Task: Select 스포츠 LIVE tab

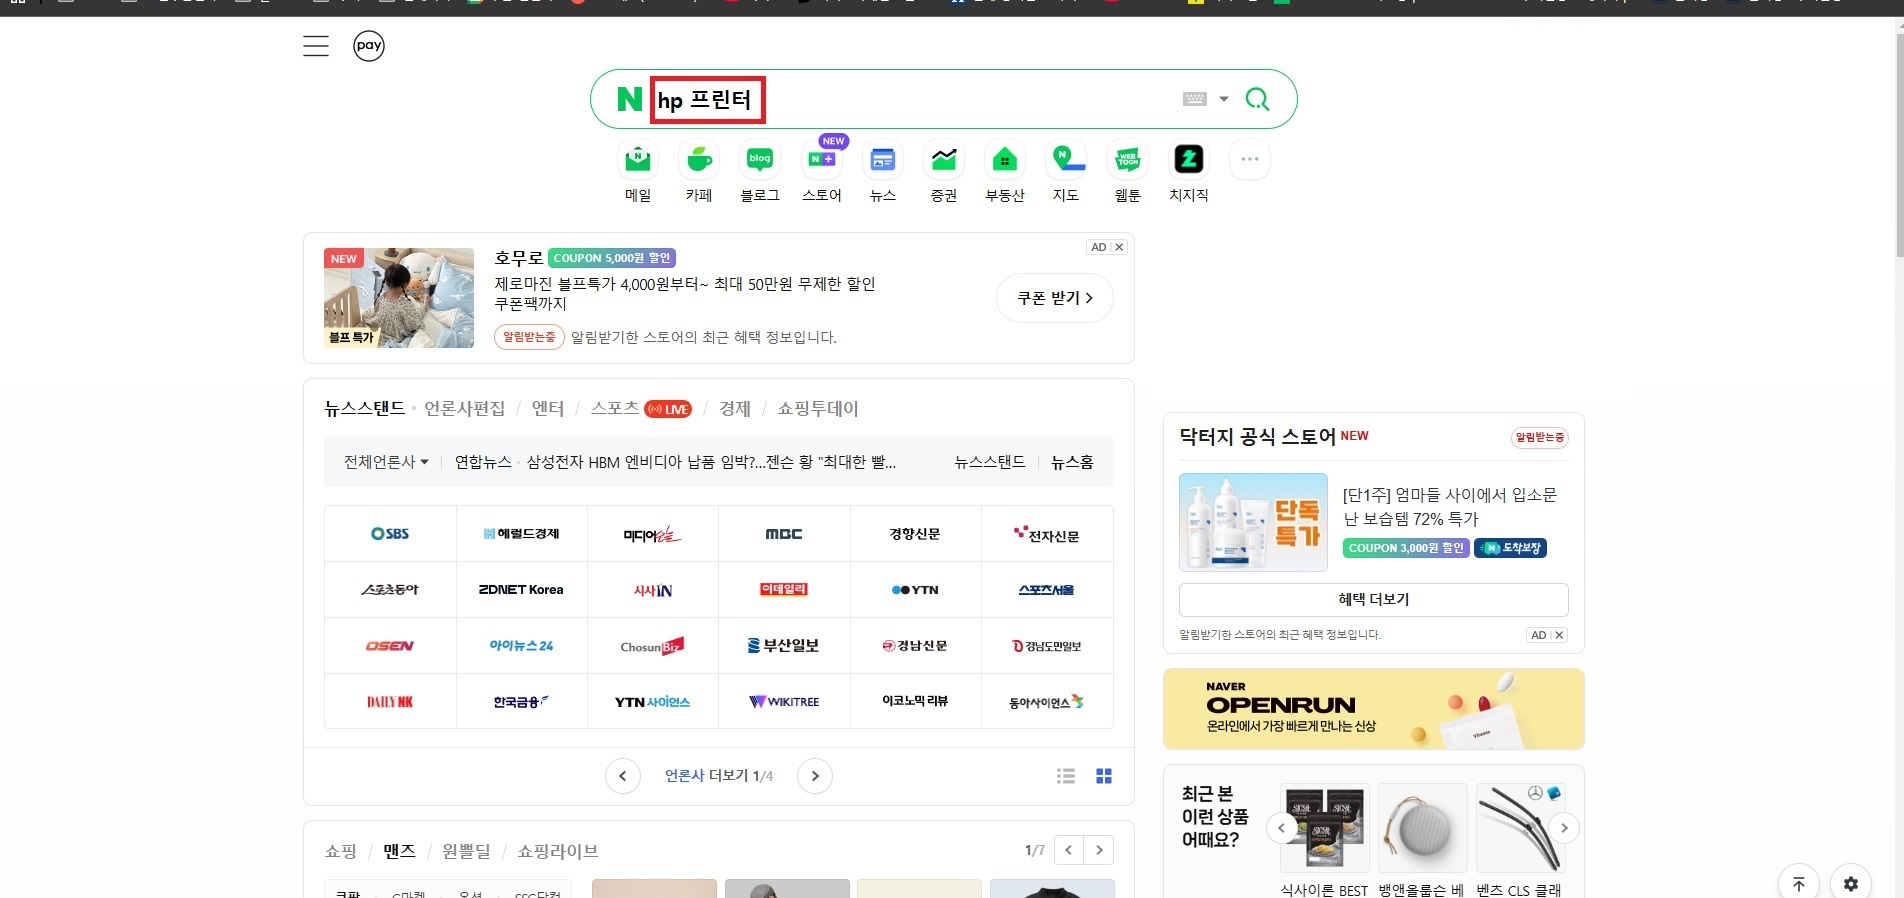Action: tap(641, 408)
